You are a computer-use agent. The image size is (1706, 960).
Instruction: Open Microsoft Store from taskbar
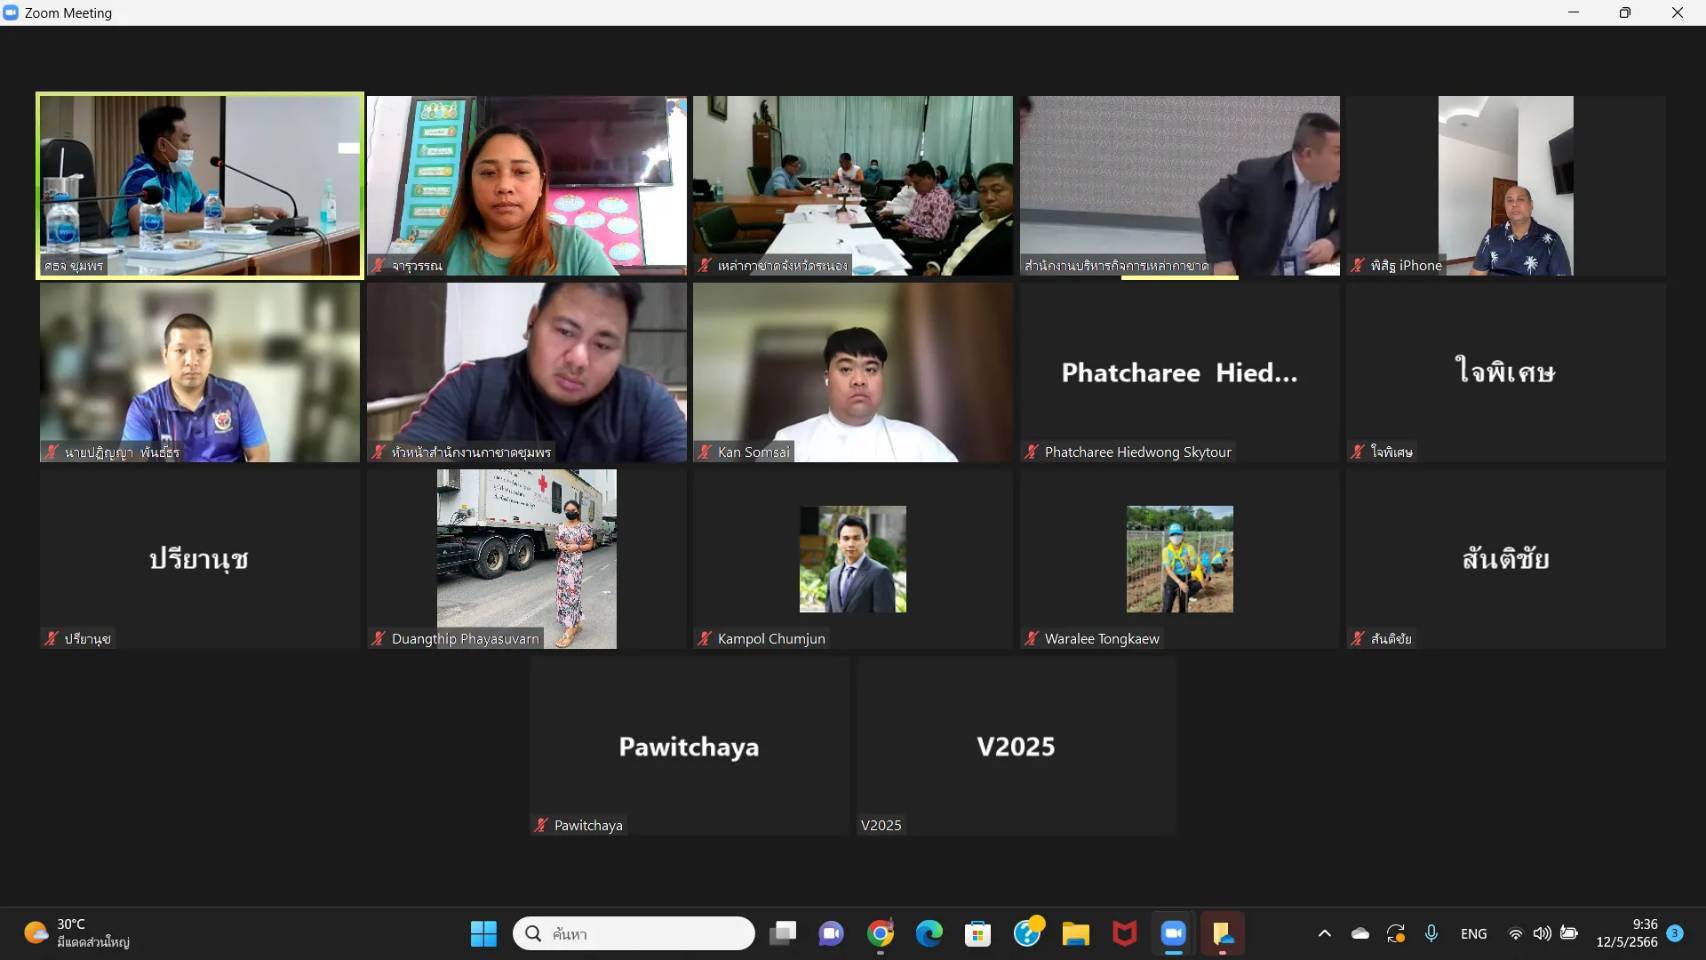pos(978,933)
